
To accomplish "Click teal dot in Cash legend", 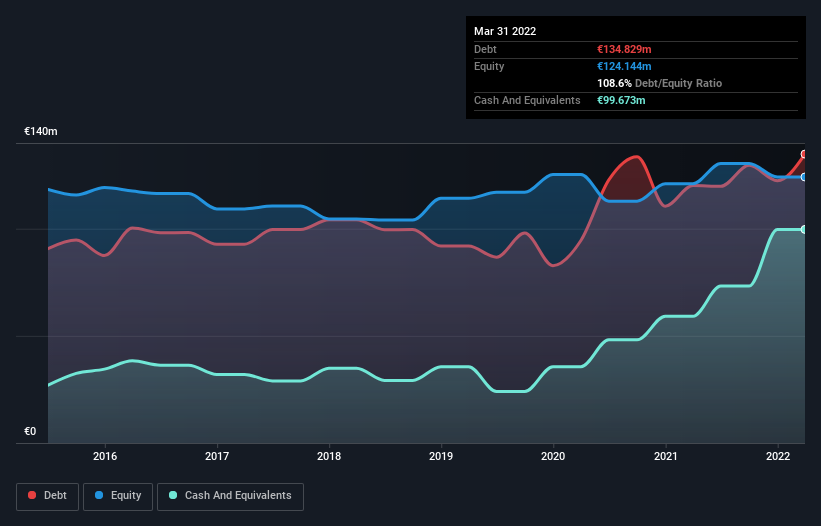I will (173, 495).
